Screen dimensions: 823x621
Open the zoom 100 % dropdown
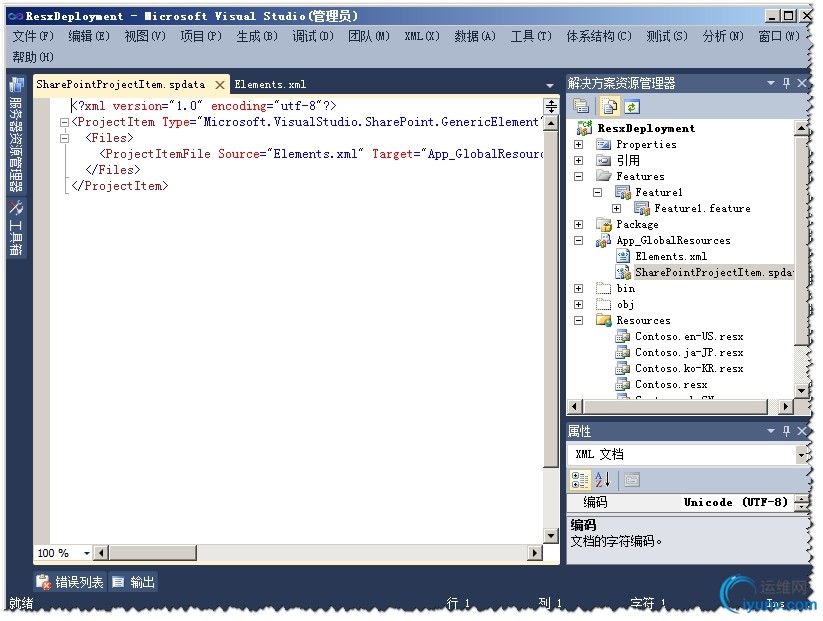87,553
